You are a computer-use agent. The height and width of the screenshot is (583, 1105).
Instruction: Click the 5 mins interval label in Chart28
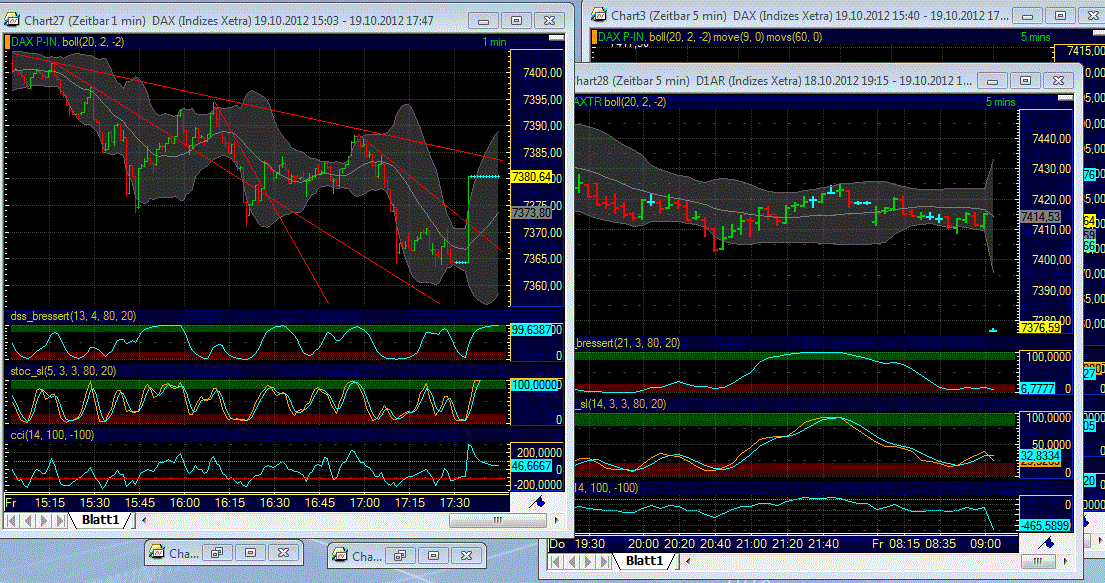[1000, 102]
